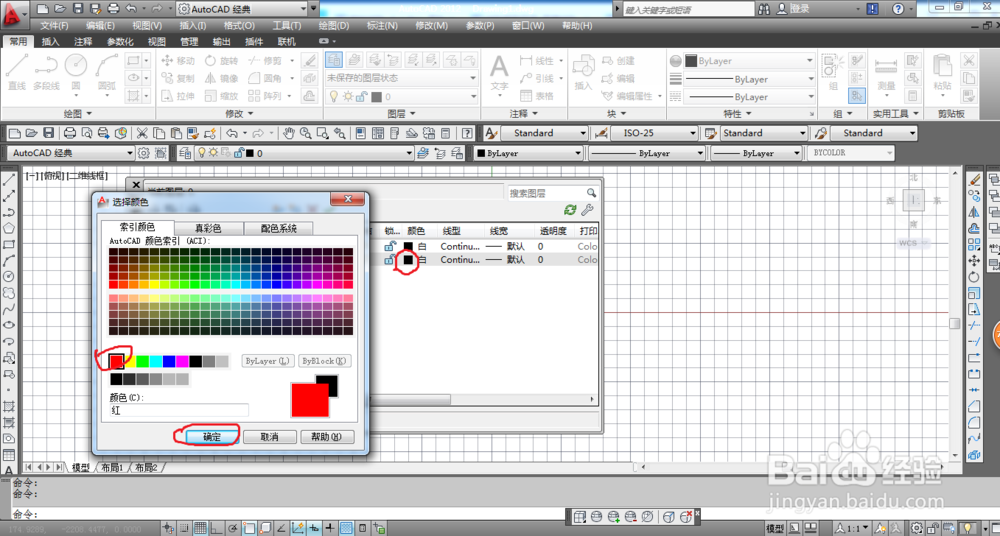Click the help question mark in standard toolbar

click(467, 133)
